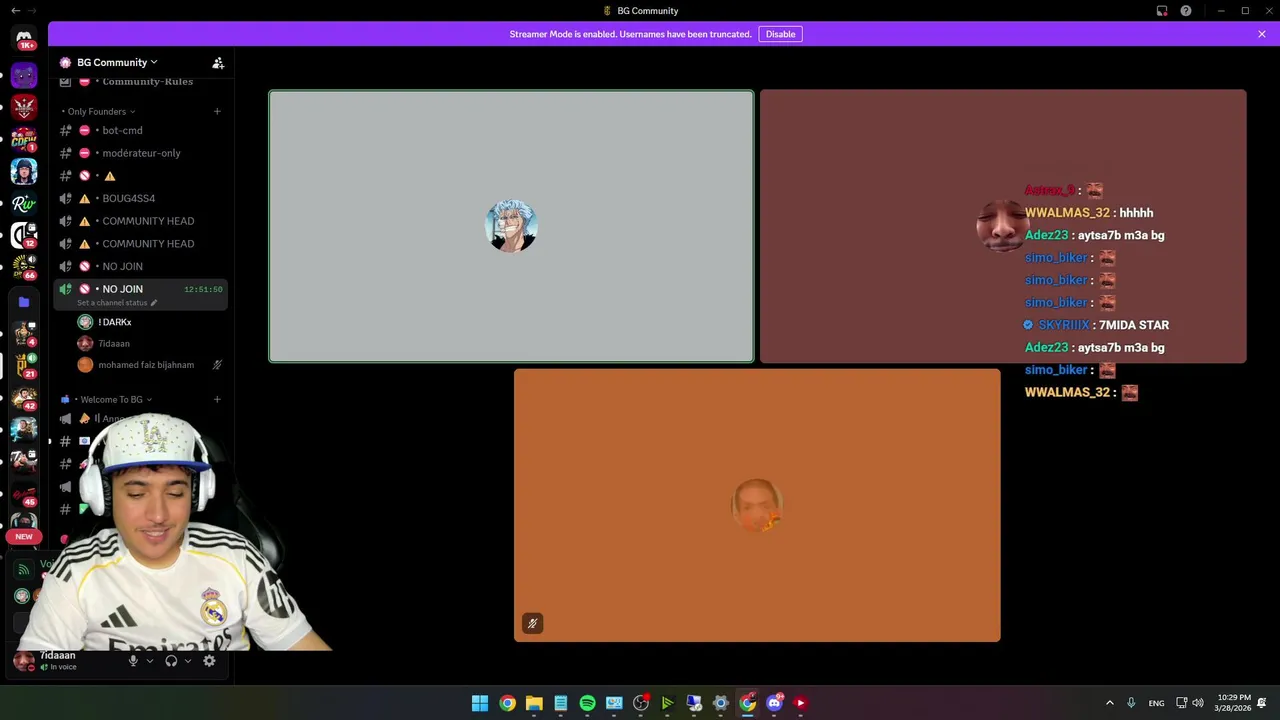Click the NEW unread indicator pill
This screenshot has height=720, width=1280.
pyautogui.click(x=24, y=537)
